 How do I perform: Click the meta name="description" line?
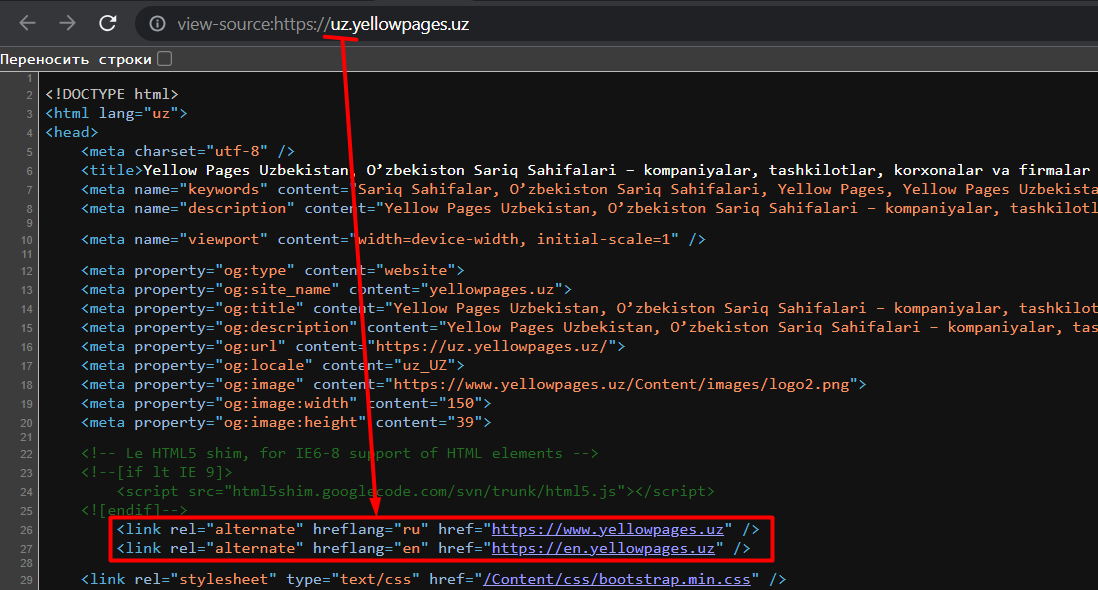[x=590, y=208]
